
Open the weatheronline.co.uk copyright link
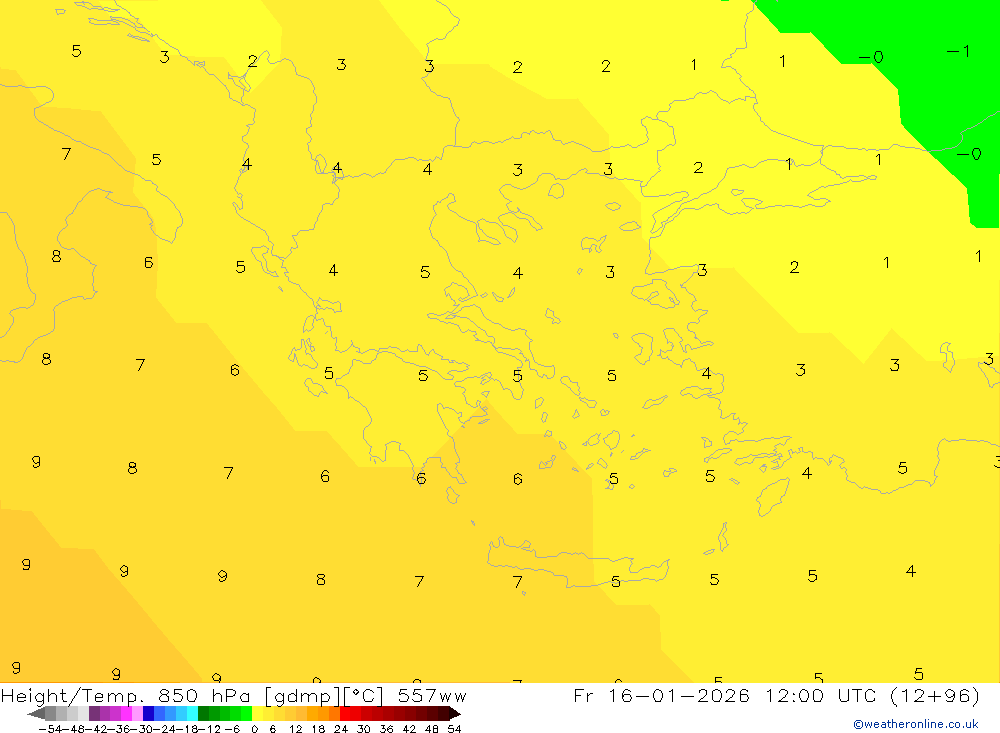click(x=916, y=724)
